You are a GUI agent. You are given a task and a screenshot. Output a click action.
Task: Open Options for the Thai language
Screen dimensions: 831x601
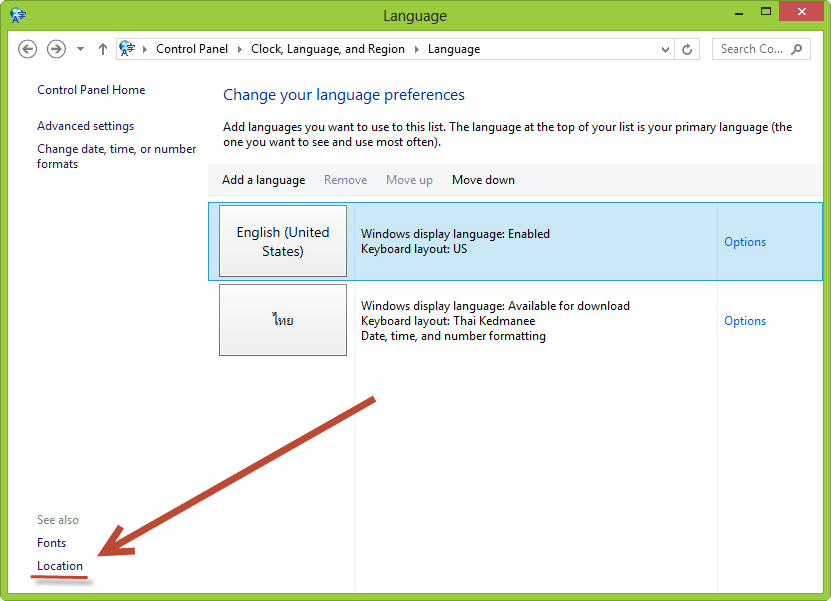(x=745, y=321)
